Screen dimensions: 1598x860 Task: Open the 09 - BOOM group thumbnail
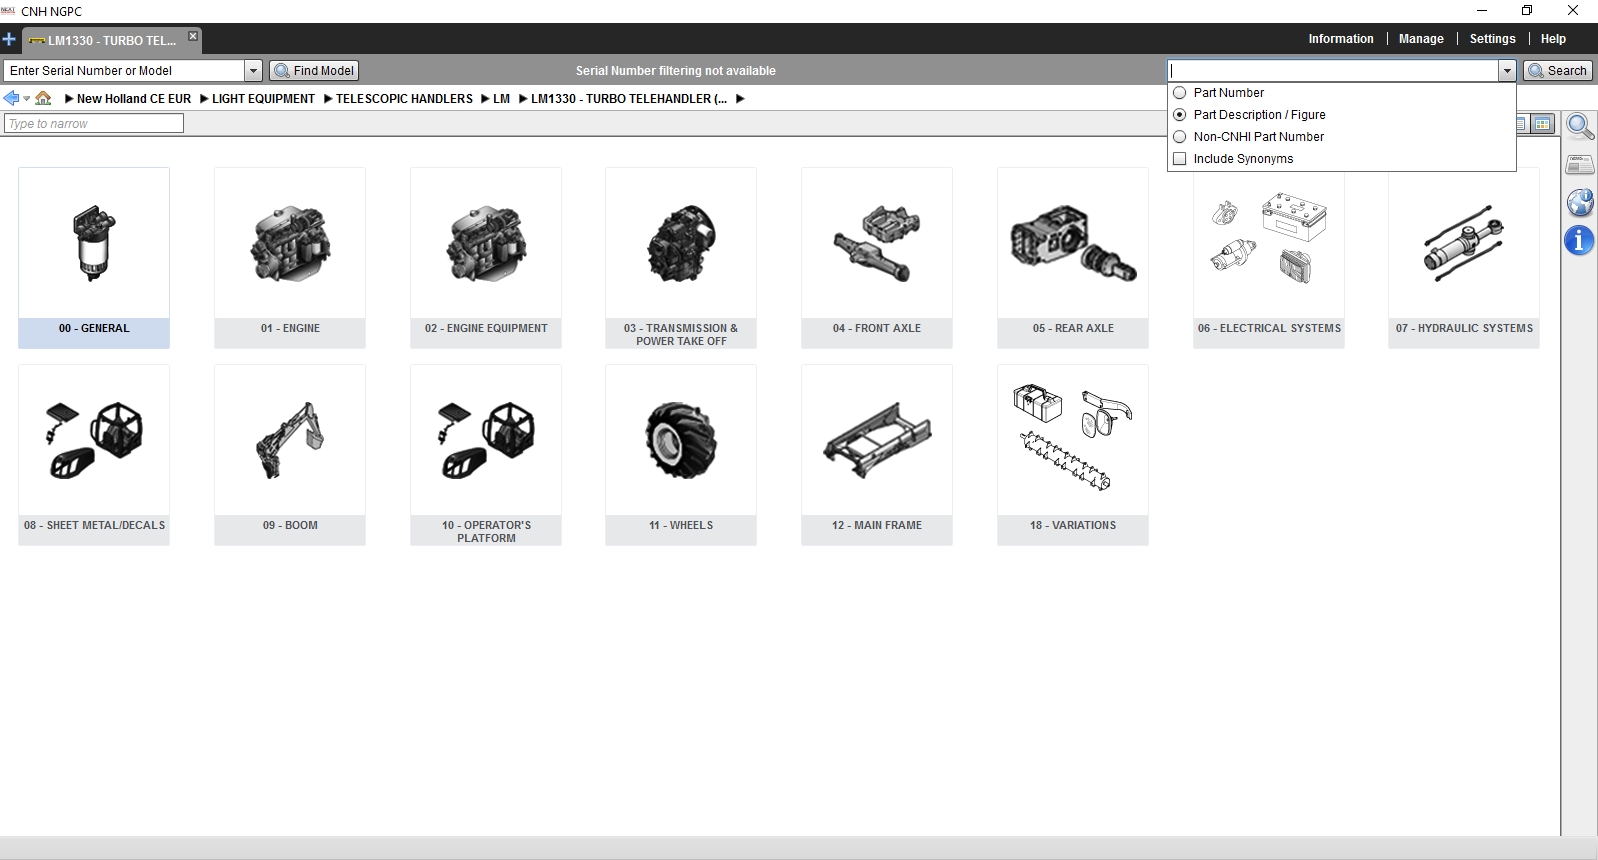pos(290,455)
